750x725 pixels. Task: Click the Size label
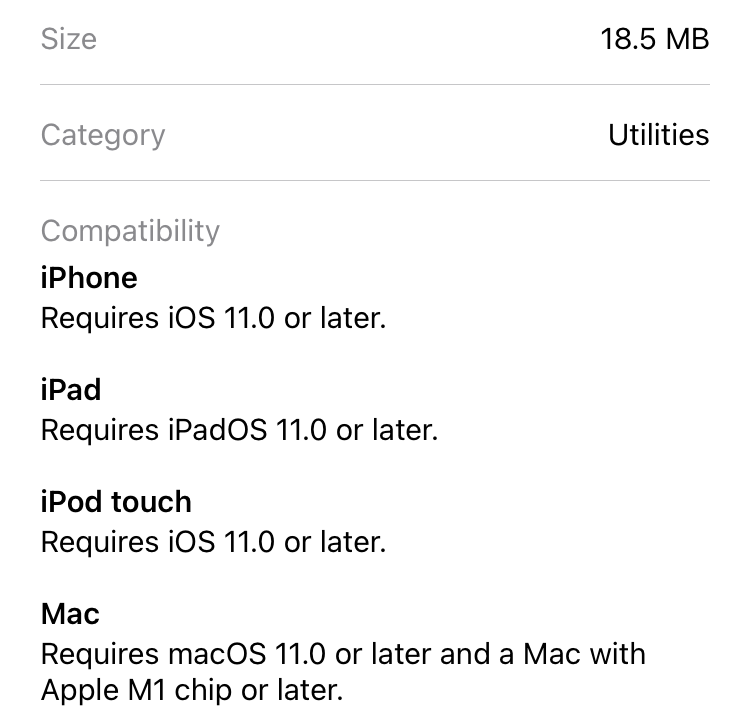(69, 39)
